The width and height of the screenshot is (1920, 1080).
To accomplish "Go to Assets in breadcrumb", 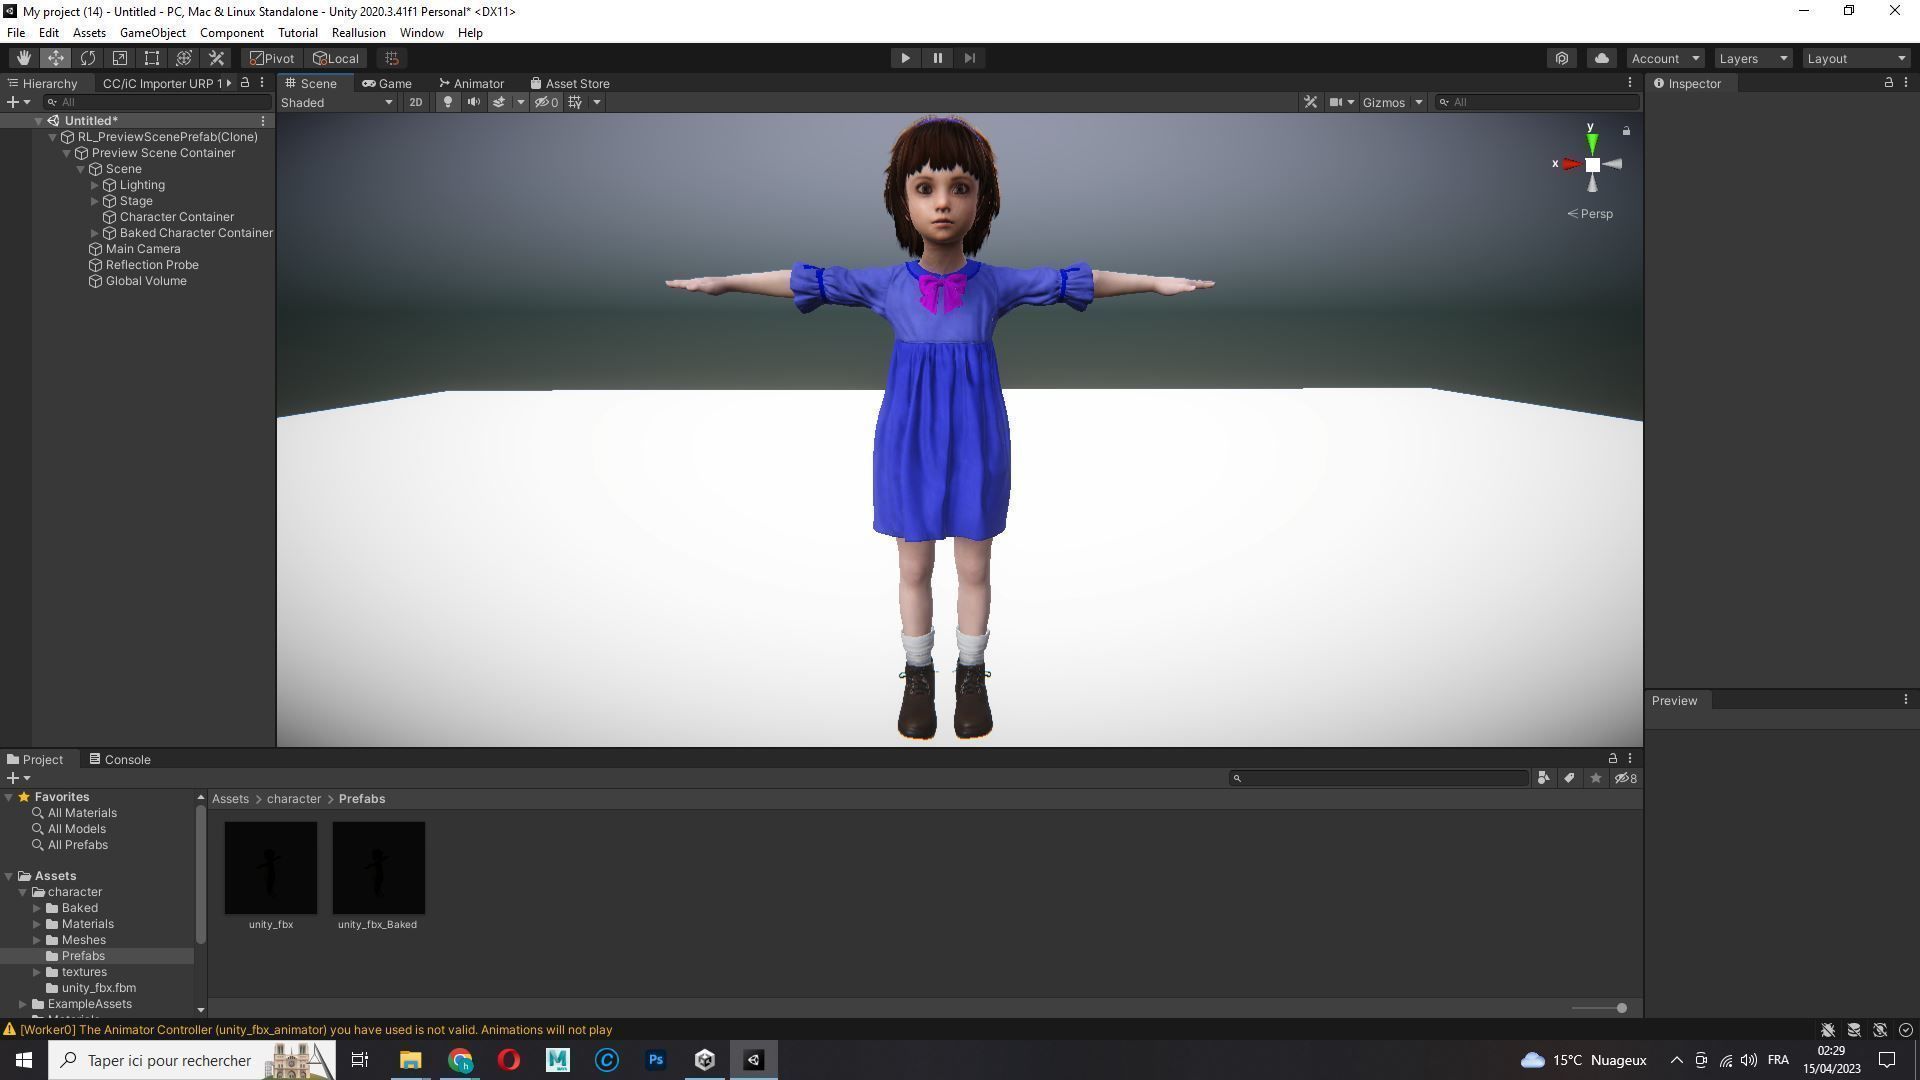I will click(230, 799).
